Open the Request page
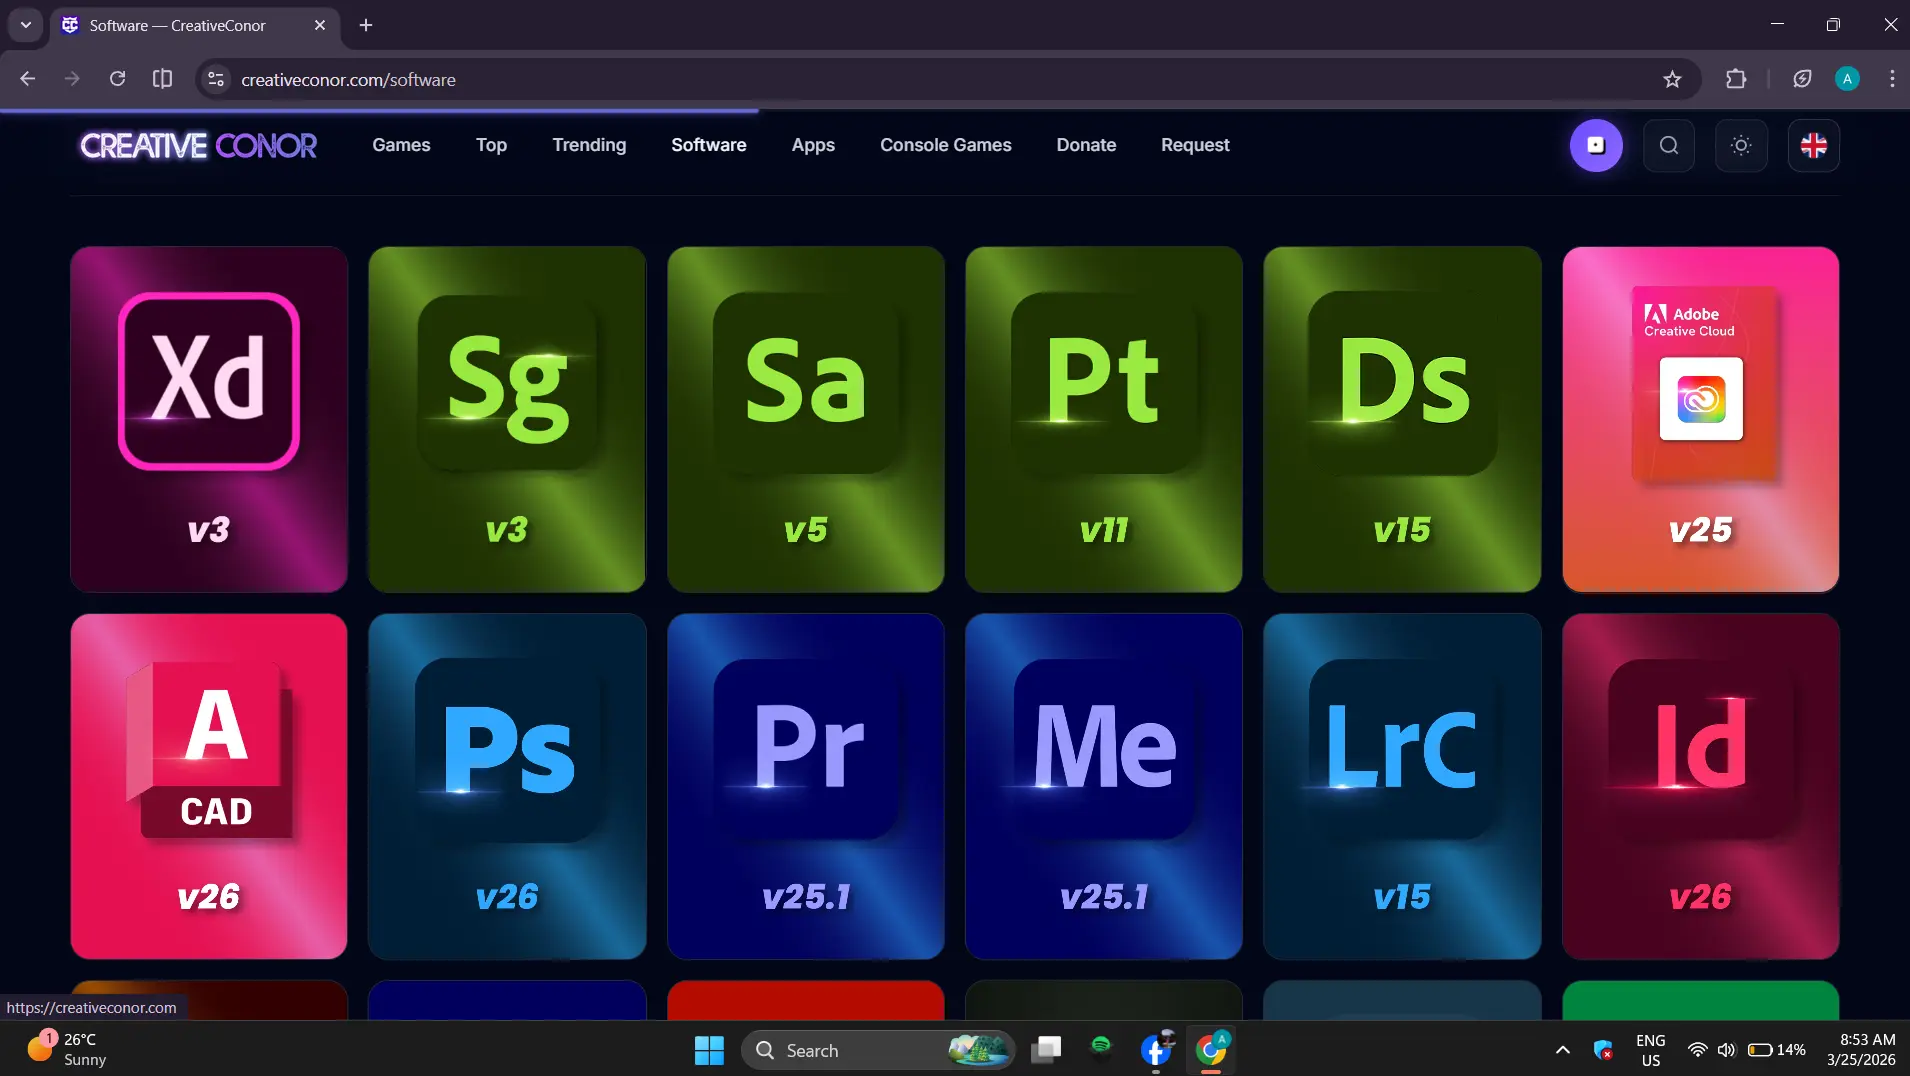Viewport: 1910px width, 1076px height. point(1195,145)
